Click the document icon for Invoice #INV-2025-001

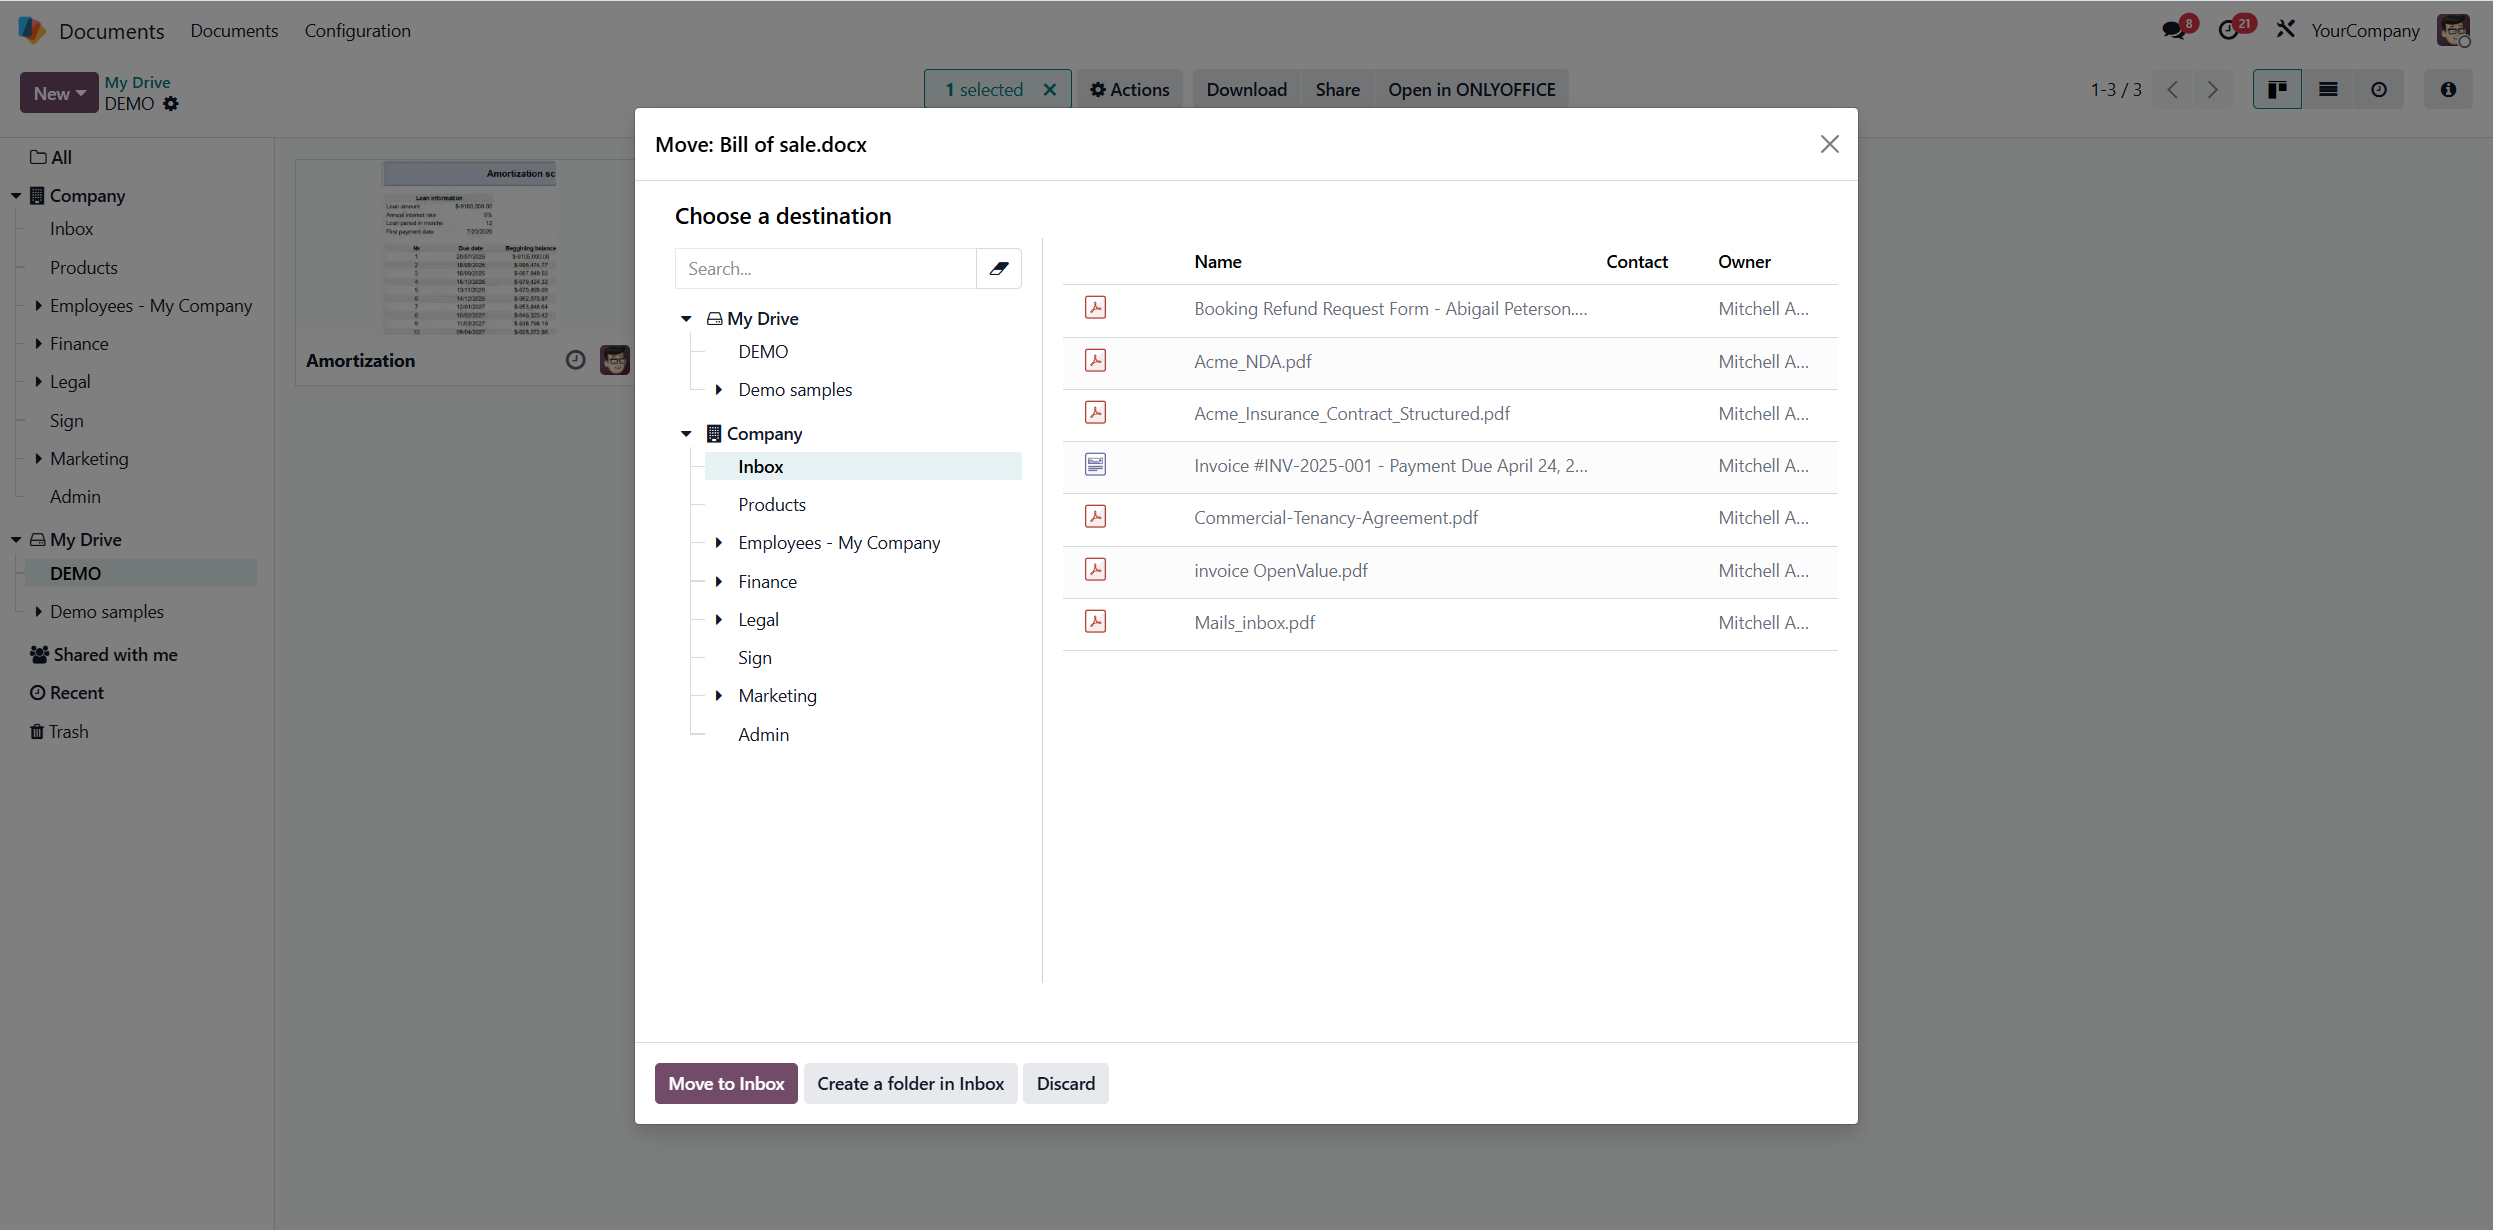click(1095, 465)
